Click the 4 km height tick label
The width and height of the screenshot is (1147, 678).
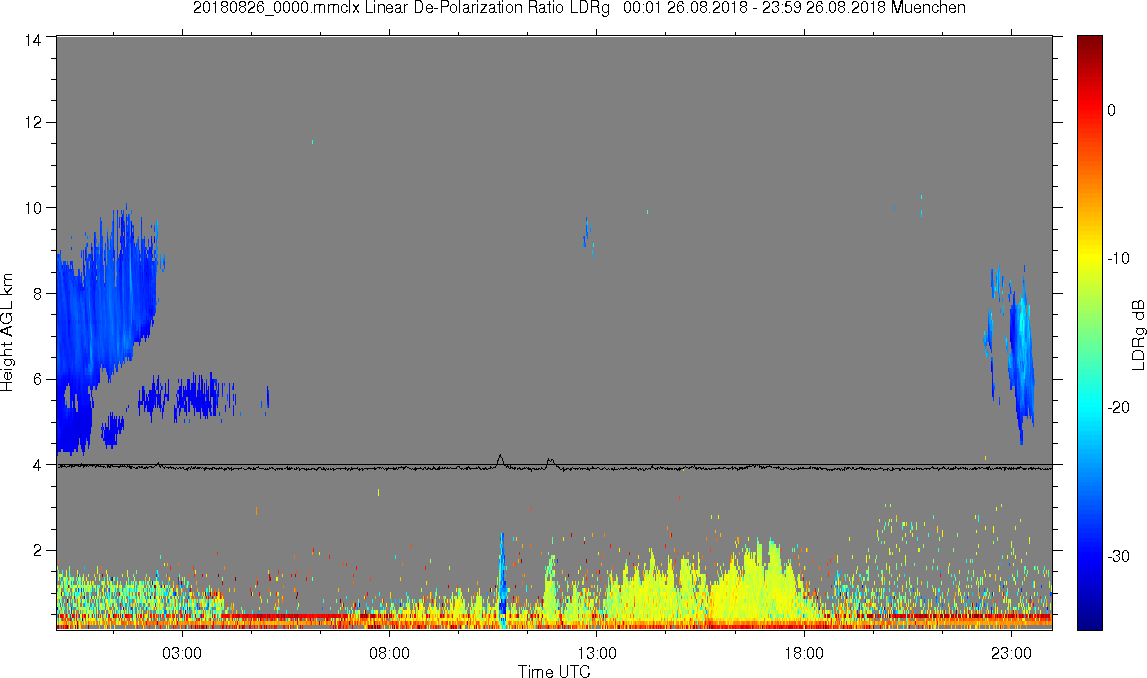coord(37,465)
